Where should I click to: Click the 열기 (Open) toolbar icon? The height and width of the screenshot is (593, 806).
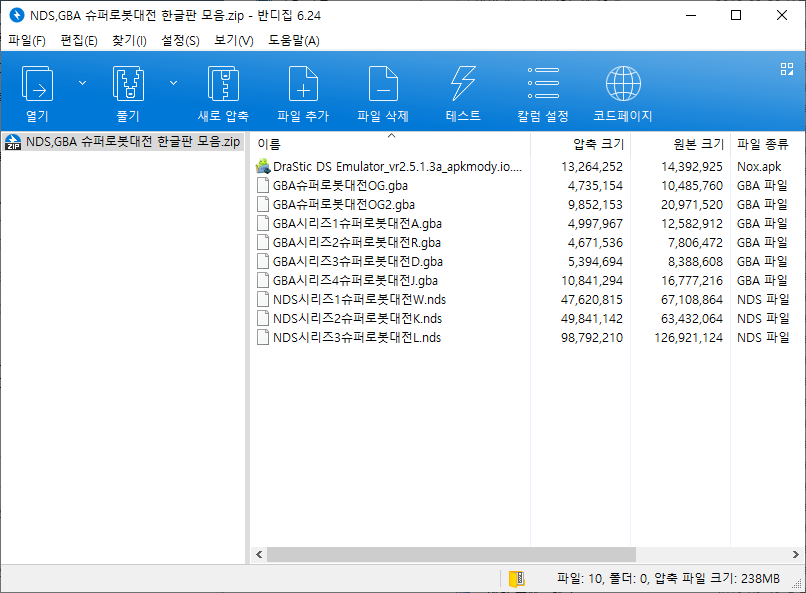37,85
